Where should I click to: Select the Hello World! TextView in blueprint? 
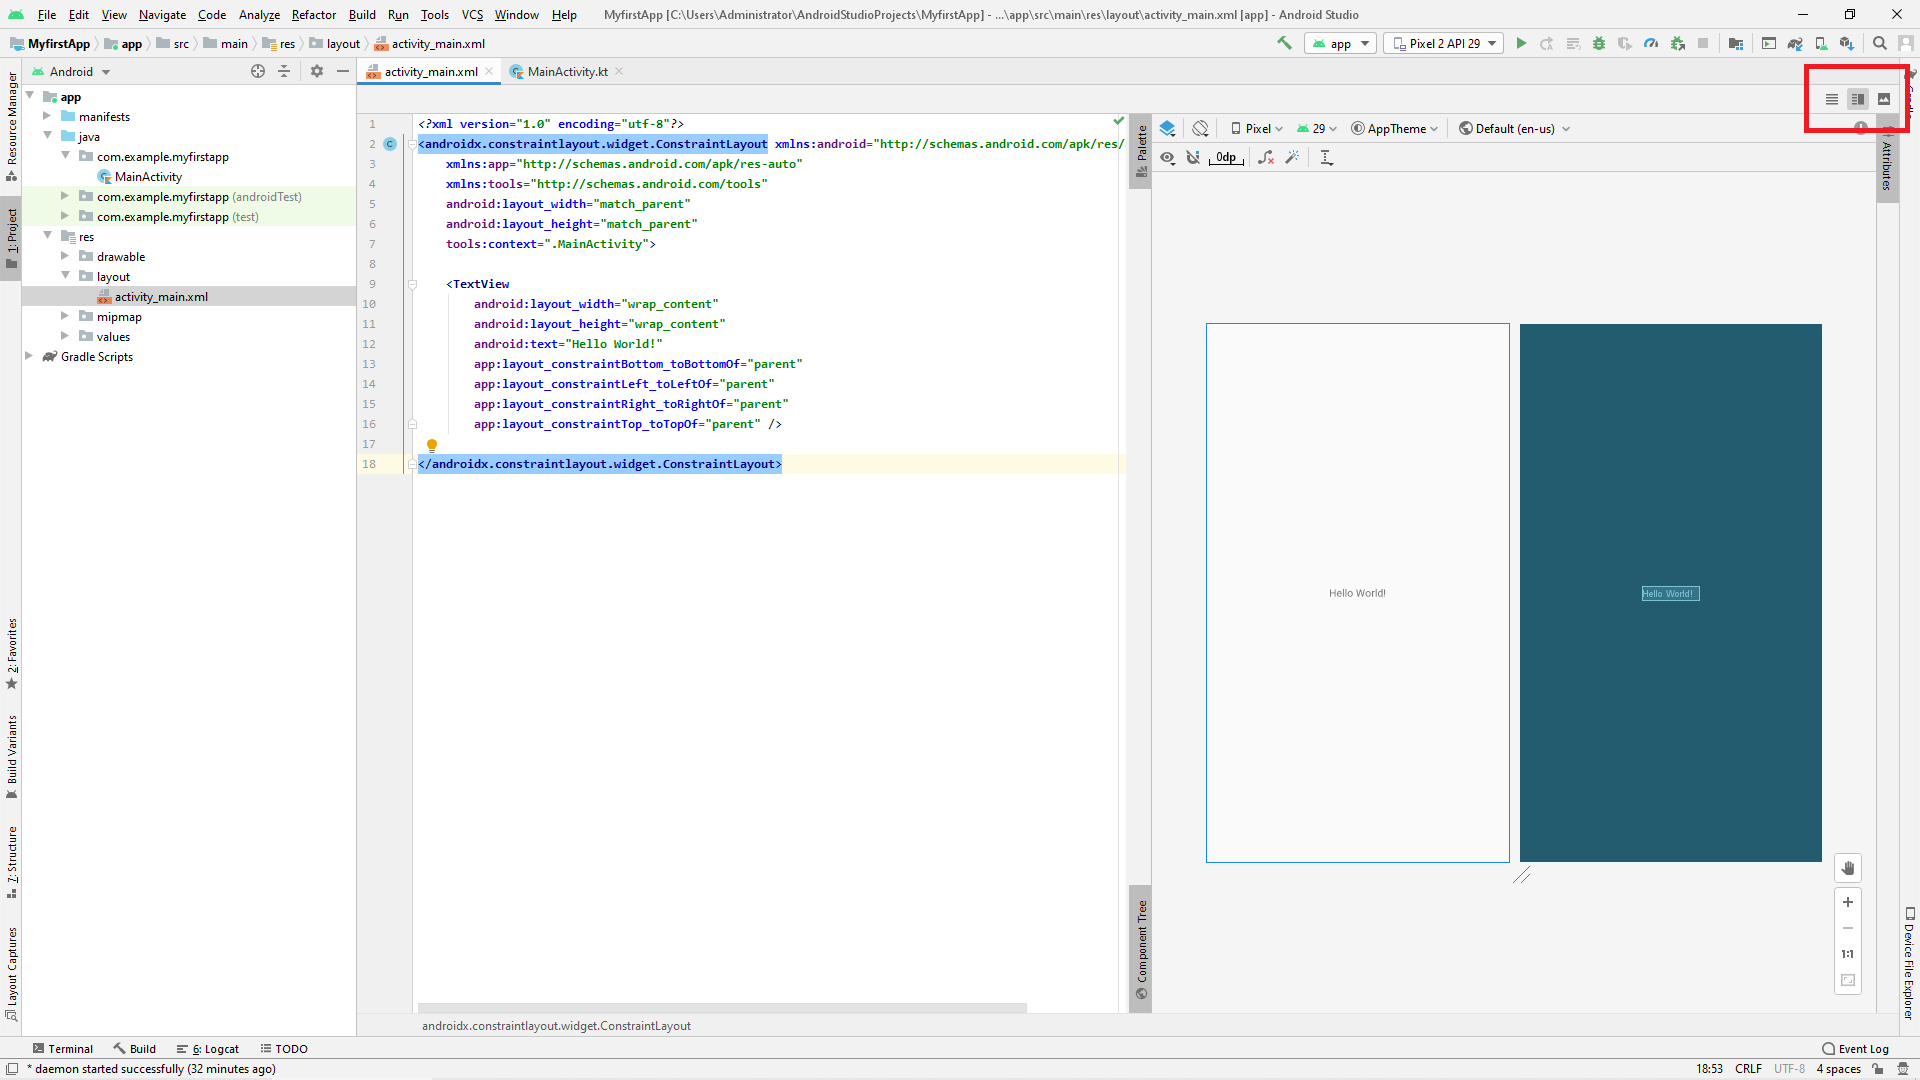pos(1669,593)
